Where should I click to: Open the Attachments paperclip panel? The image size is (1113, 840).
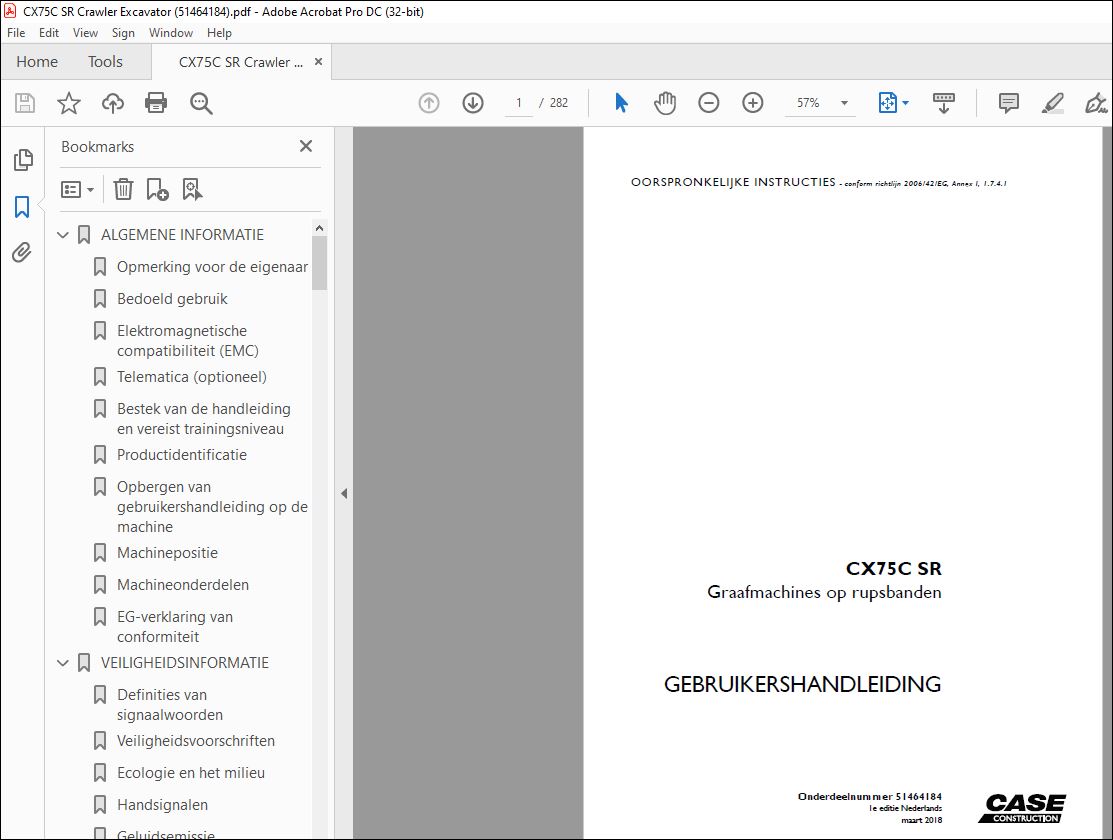pyautogui.click(x=22, y=252)
